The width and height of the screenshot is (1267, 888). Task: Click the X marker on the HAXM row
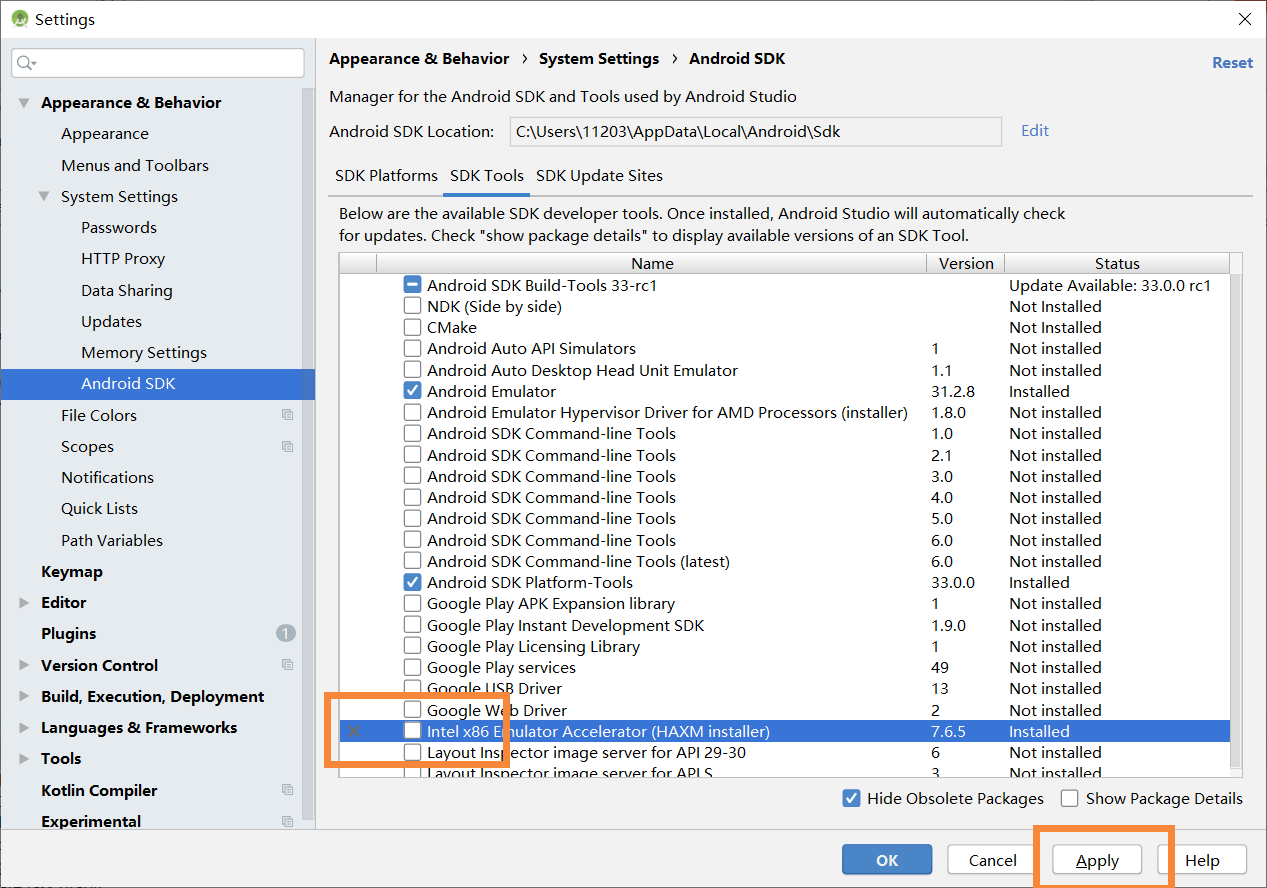(x=355, y=731)
